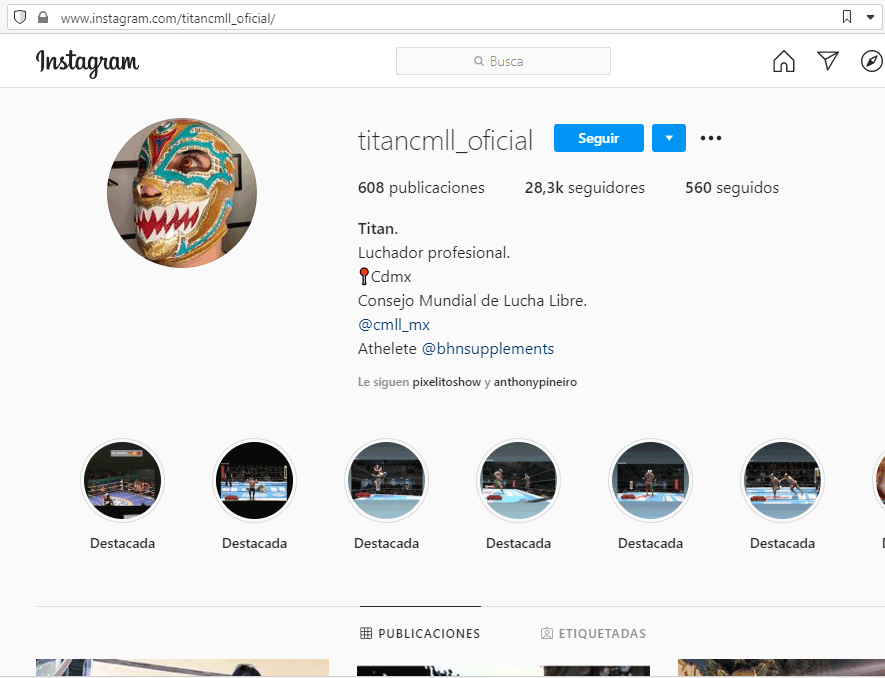Click the tracking protection shield icon
The width and height of the screenshot is (885, 678).
[x=19, y=17]
